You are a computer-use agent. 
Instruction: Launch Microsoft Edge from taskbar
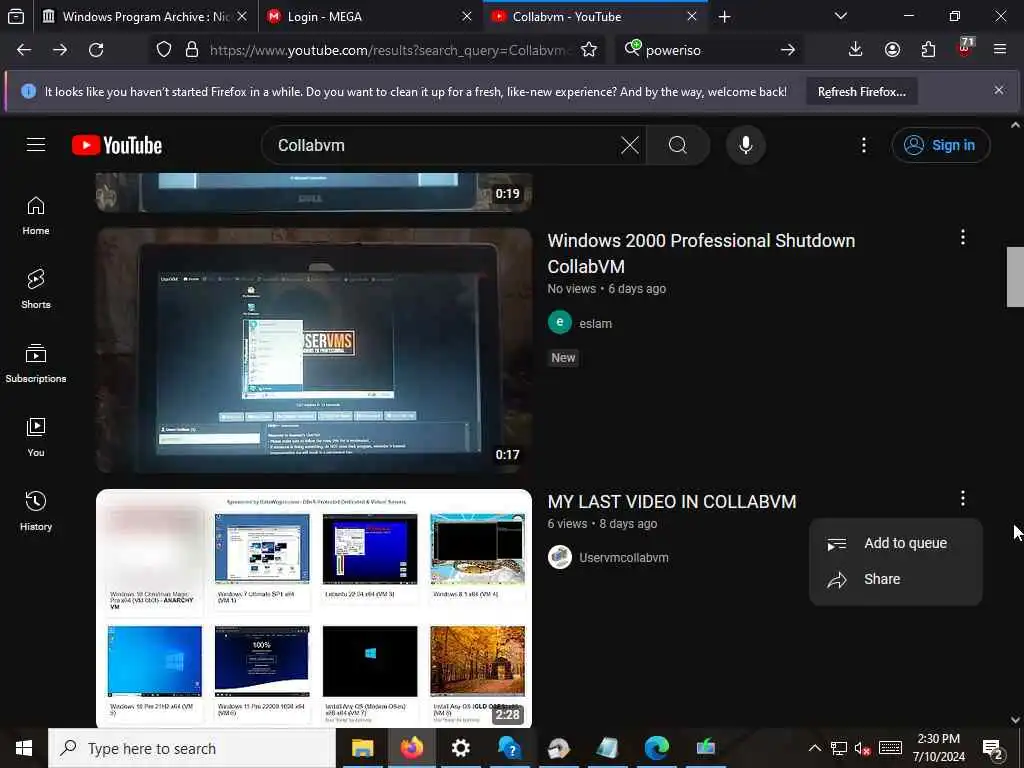click(656, 748)
